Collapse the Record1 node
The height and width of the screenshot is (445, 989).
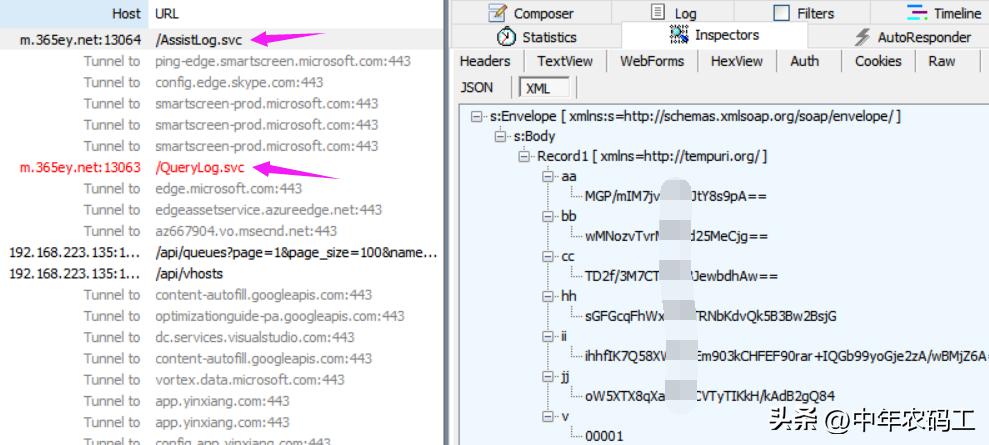pos(524,156)
